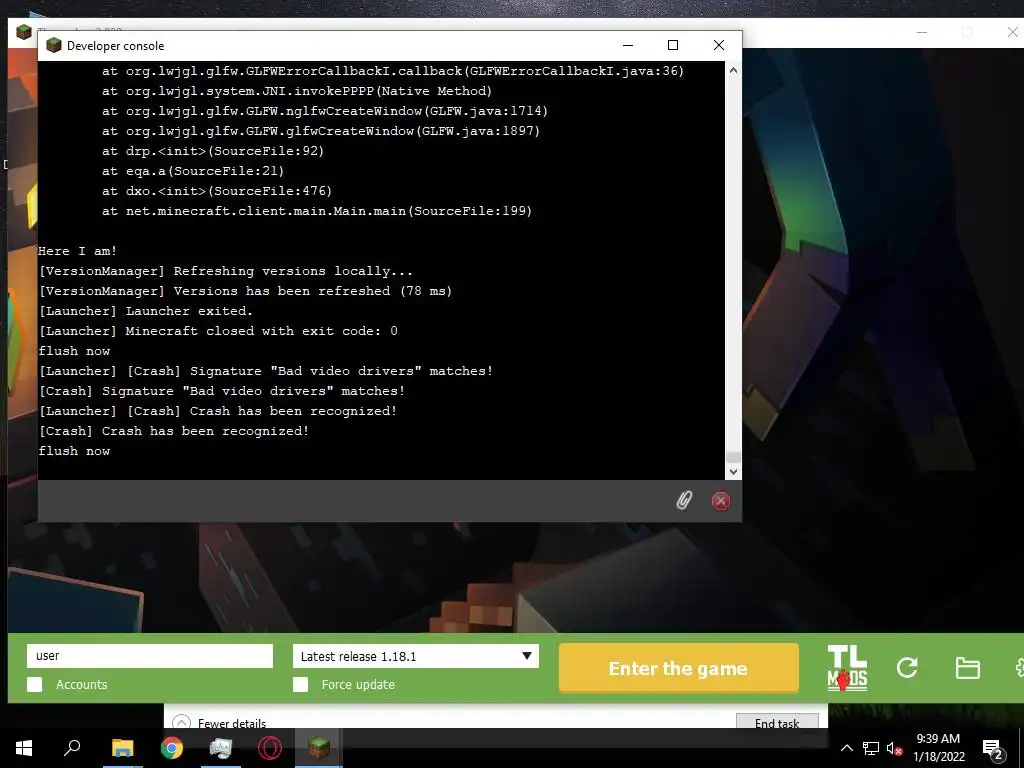The image size is (1024, 768).
Task: Open the game folder icon
Action: click(967, 668)
